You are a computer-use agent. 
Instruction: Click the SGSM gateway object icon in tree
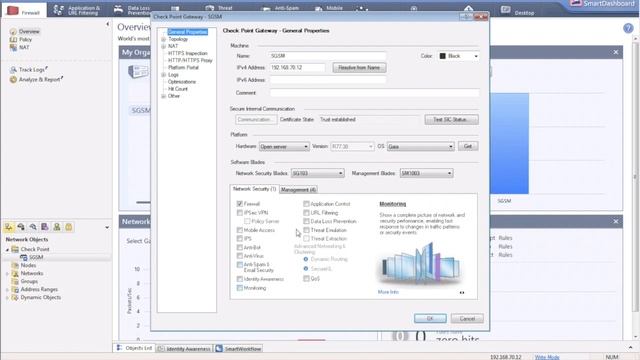tap(24, 257)
